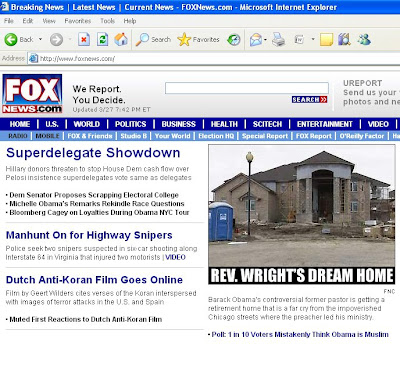
Task: Select the POLITICS navigation tab
Action: [130, 124]
